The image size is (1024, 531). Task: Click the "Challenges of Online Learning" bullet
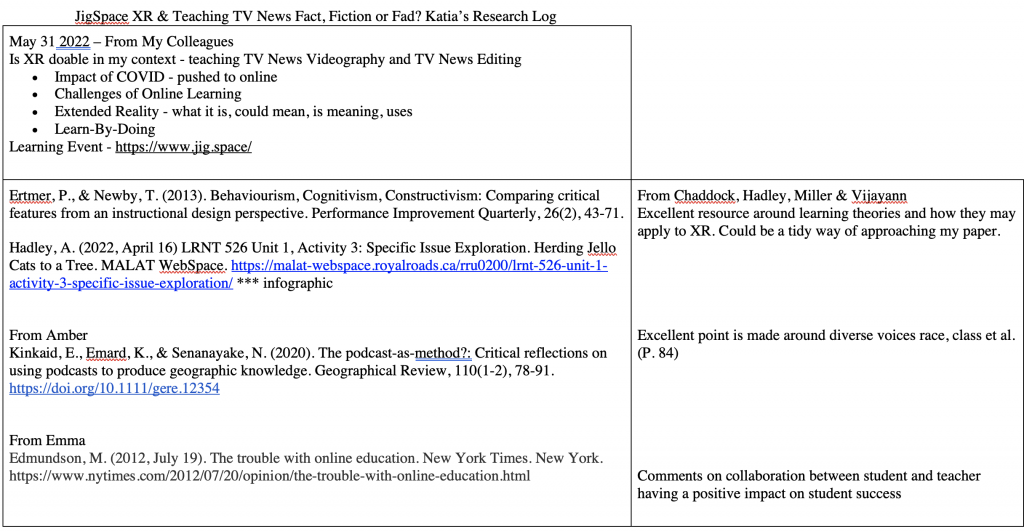(x=148, y=94)
